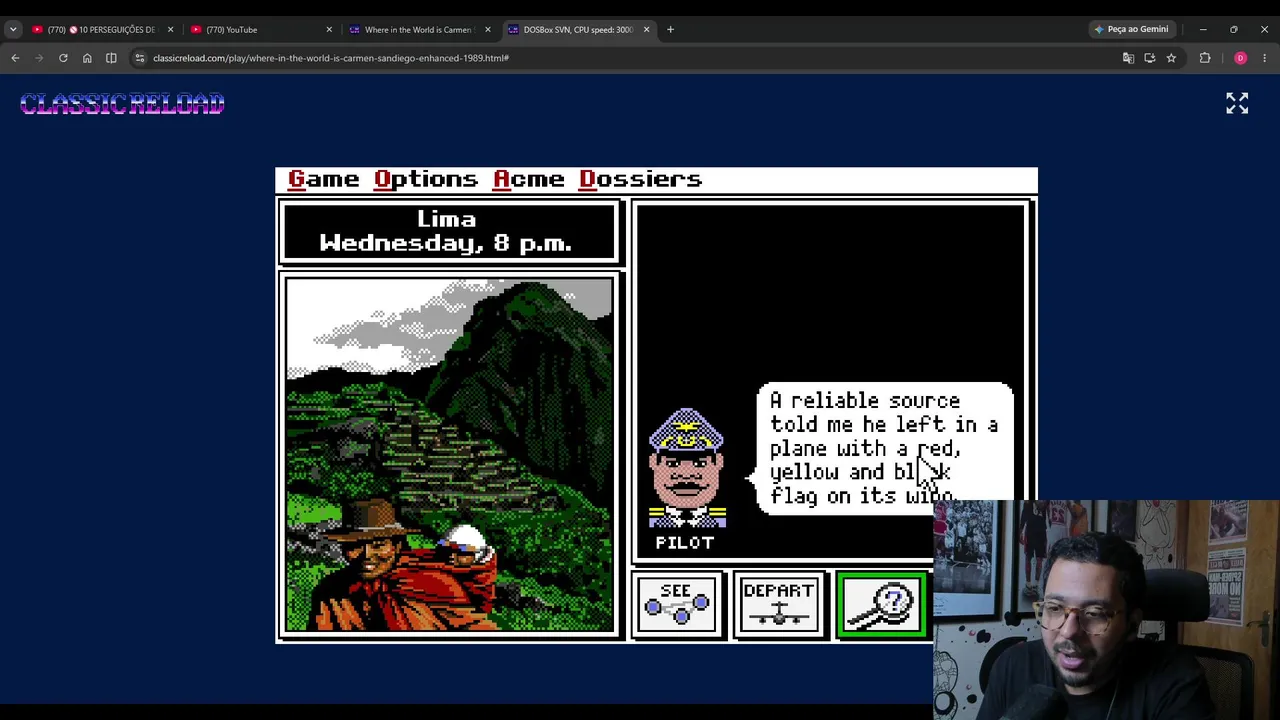
Task: Click the See Connections route icon
Action: (x=677, y=604)
